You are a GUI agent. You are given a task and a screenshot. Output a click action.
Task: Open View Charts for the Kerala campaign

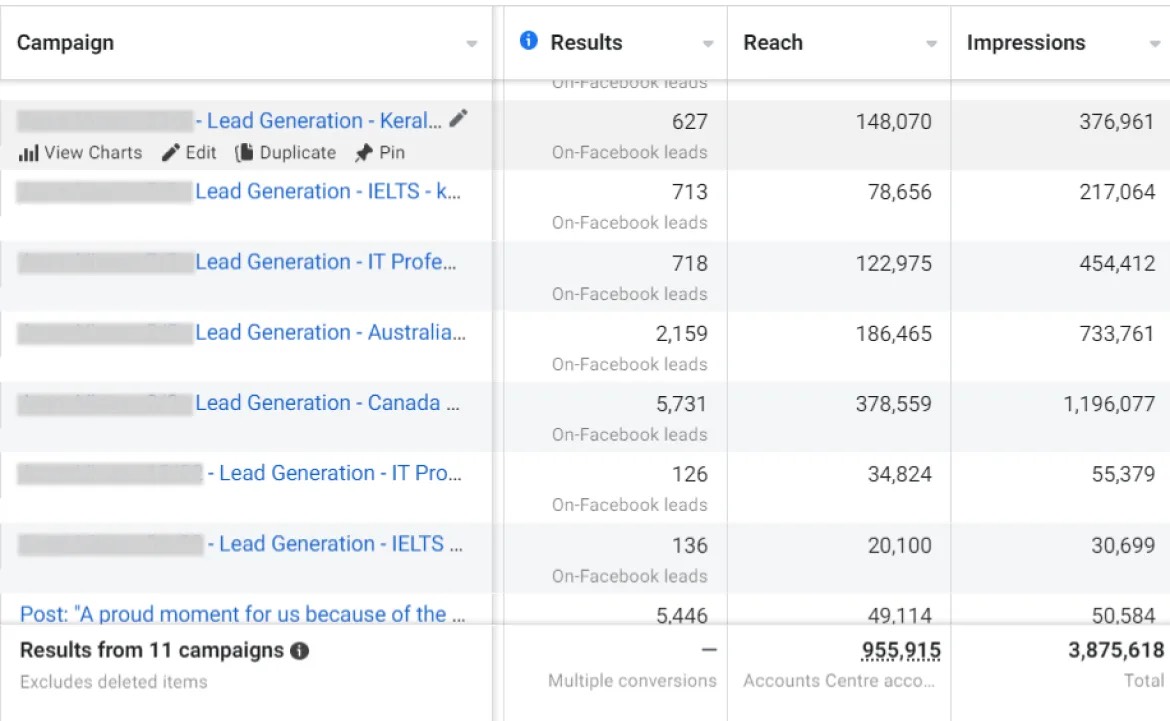point(81,153)
